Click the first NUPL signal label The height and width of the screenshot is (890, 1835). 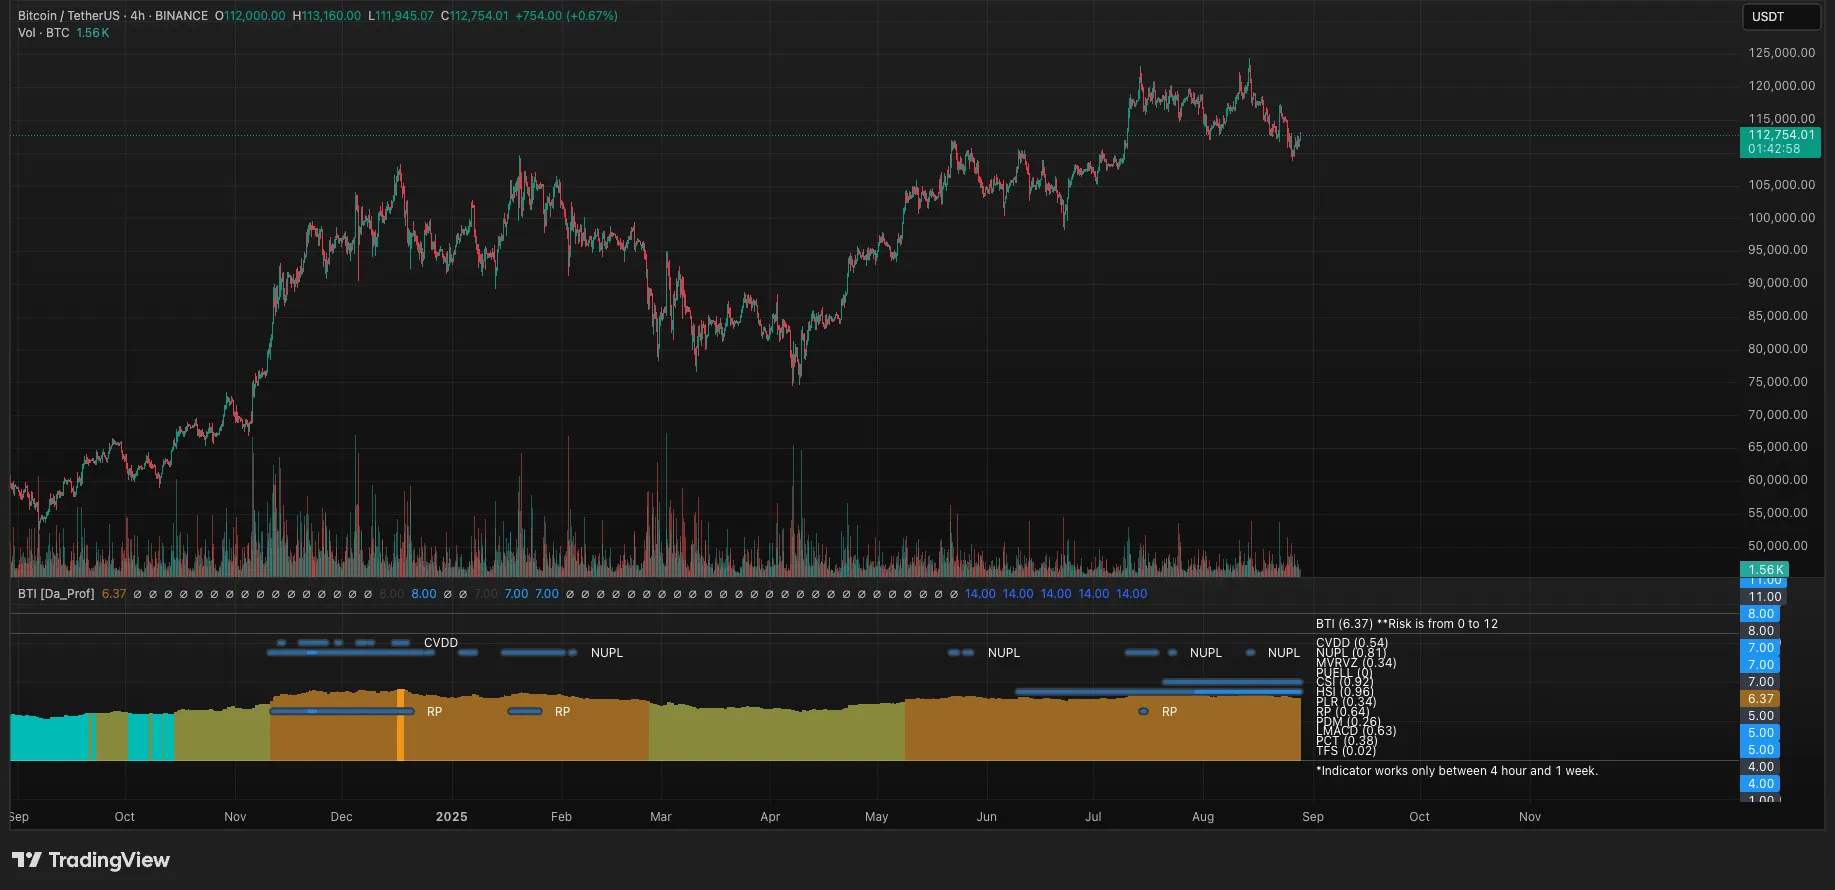coord(607,653)
